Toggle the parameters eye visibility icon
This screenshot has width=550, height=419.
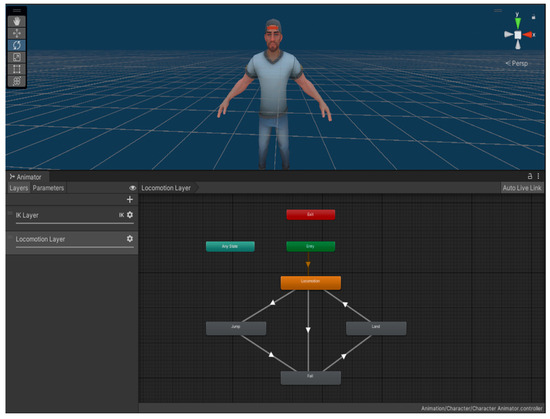coord(132,188)
